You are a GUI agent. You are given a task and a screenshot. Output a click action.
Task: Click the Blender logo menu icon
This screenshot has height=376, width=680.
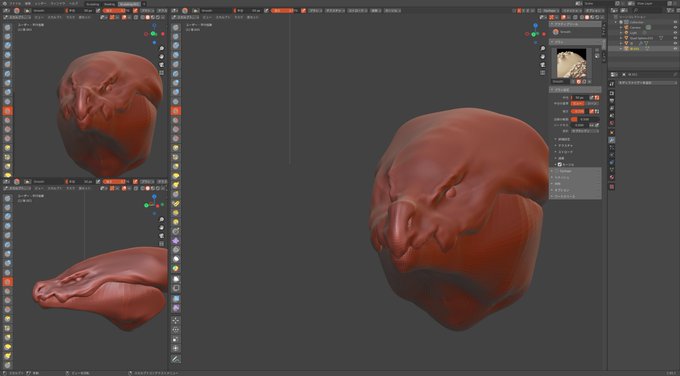(5, 3)
